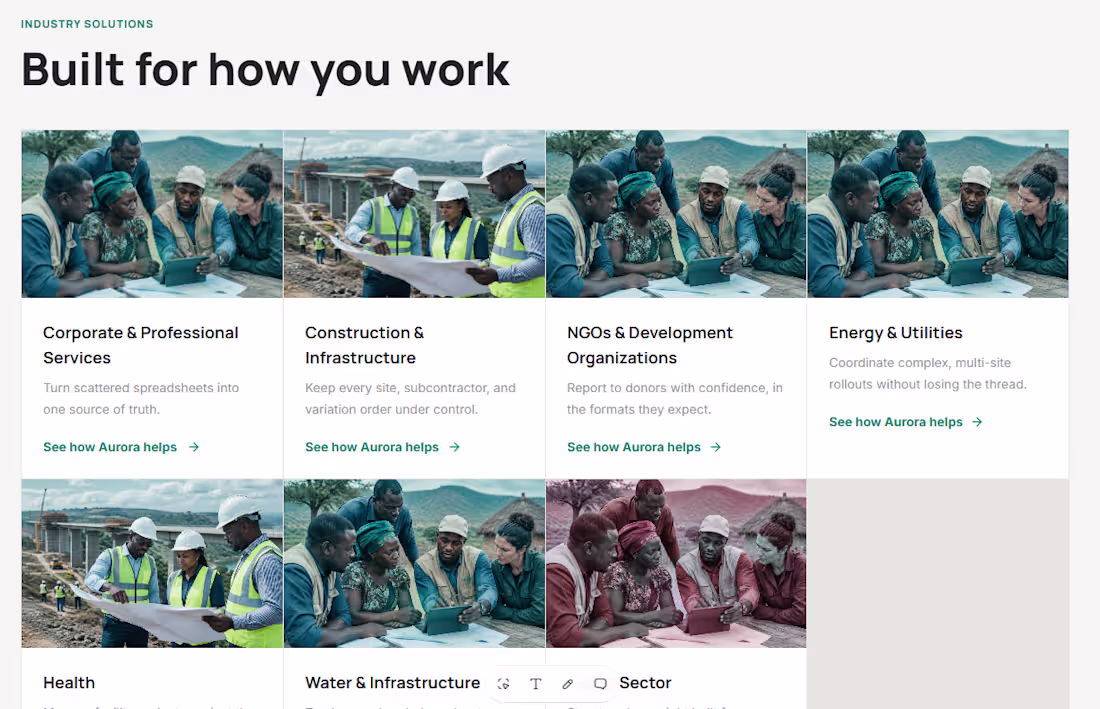Screen dimensions: 1100x709
Task: Click arrow icon under Construction & Infrastructure
Action: [x=455, y=447]
